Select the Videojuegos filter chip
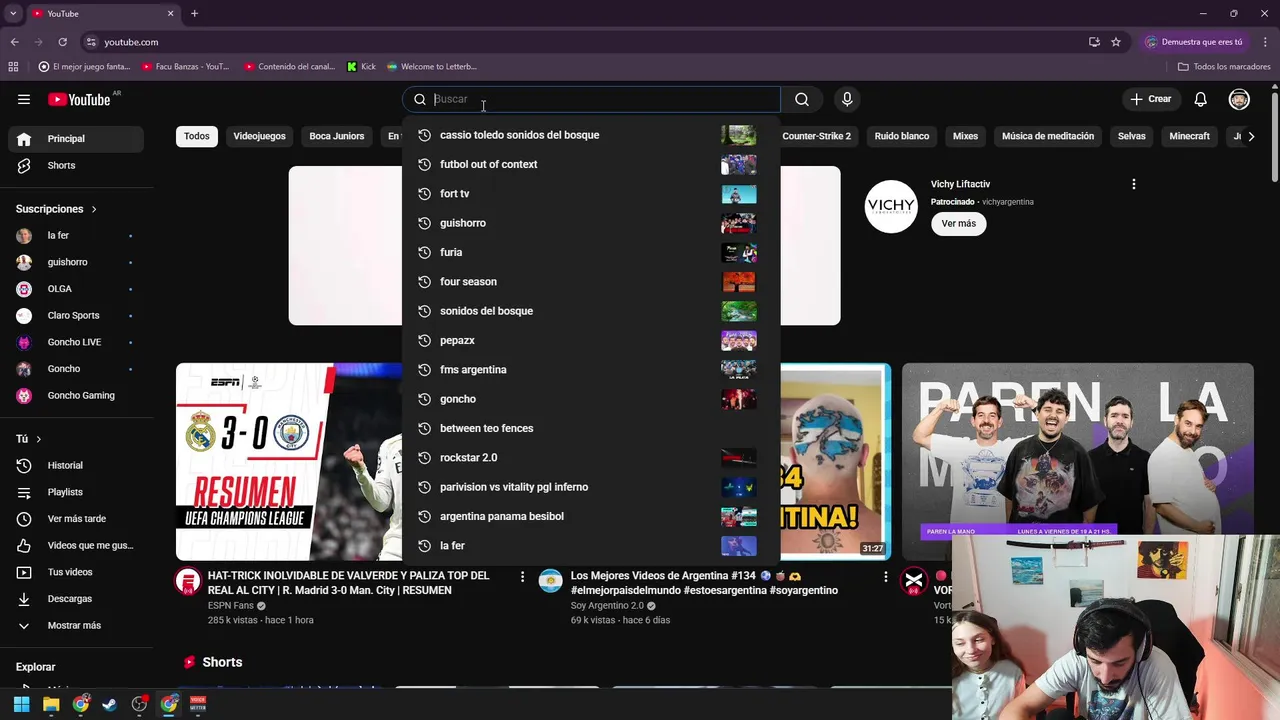The image size is (1280, 720). (259, 136)
